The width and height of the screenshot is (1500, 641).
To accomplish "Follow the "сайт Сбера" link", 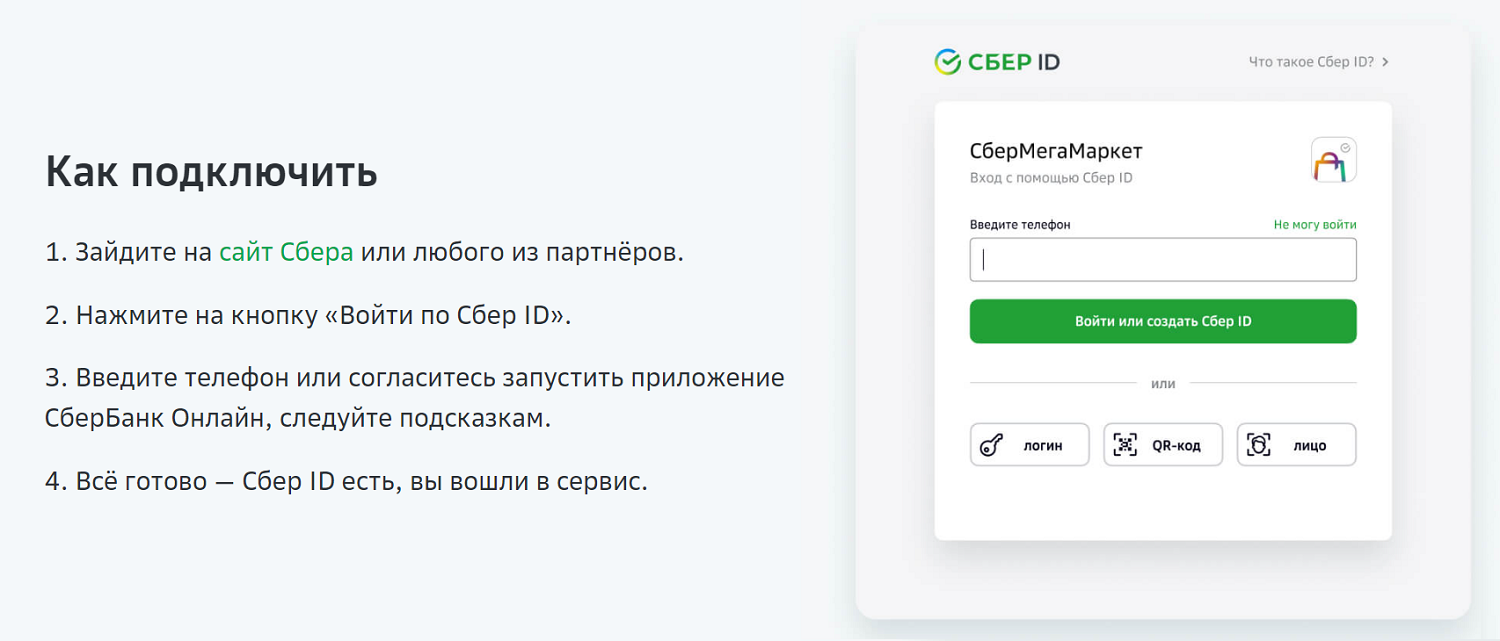I will 286,252.
